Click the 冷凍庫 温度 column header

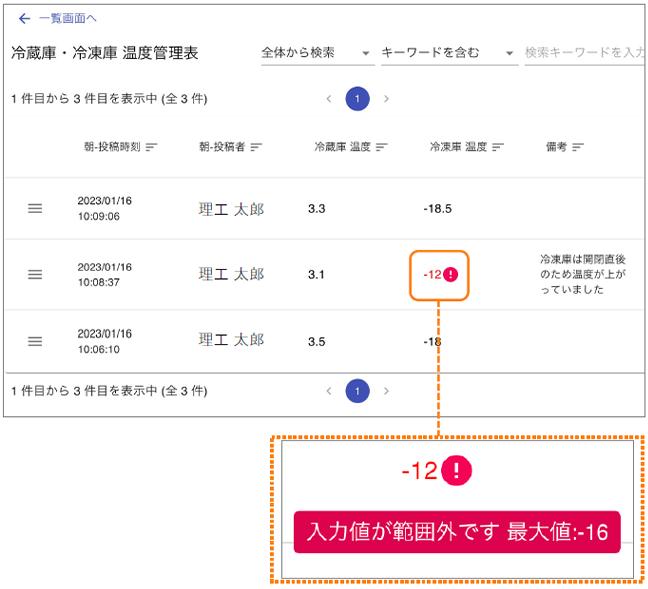point(458,147)
